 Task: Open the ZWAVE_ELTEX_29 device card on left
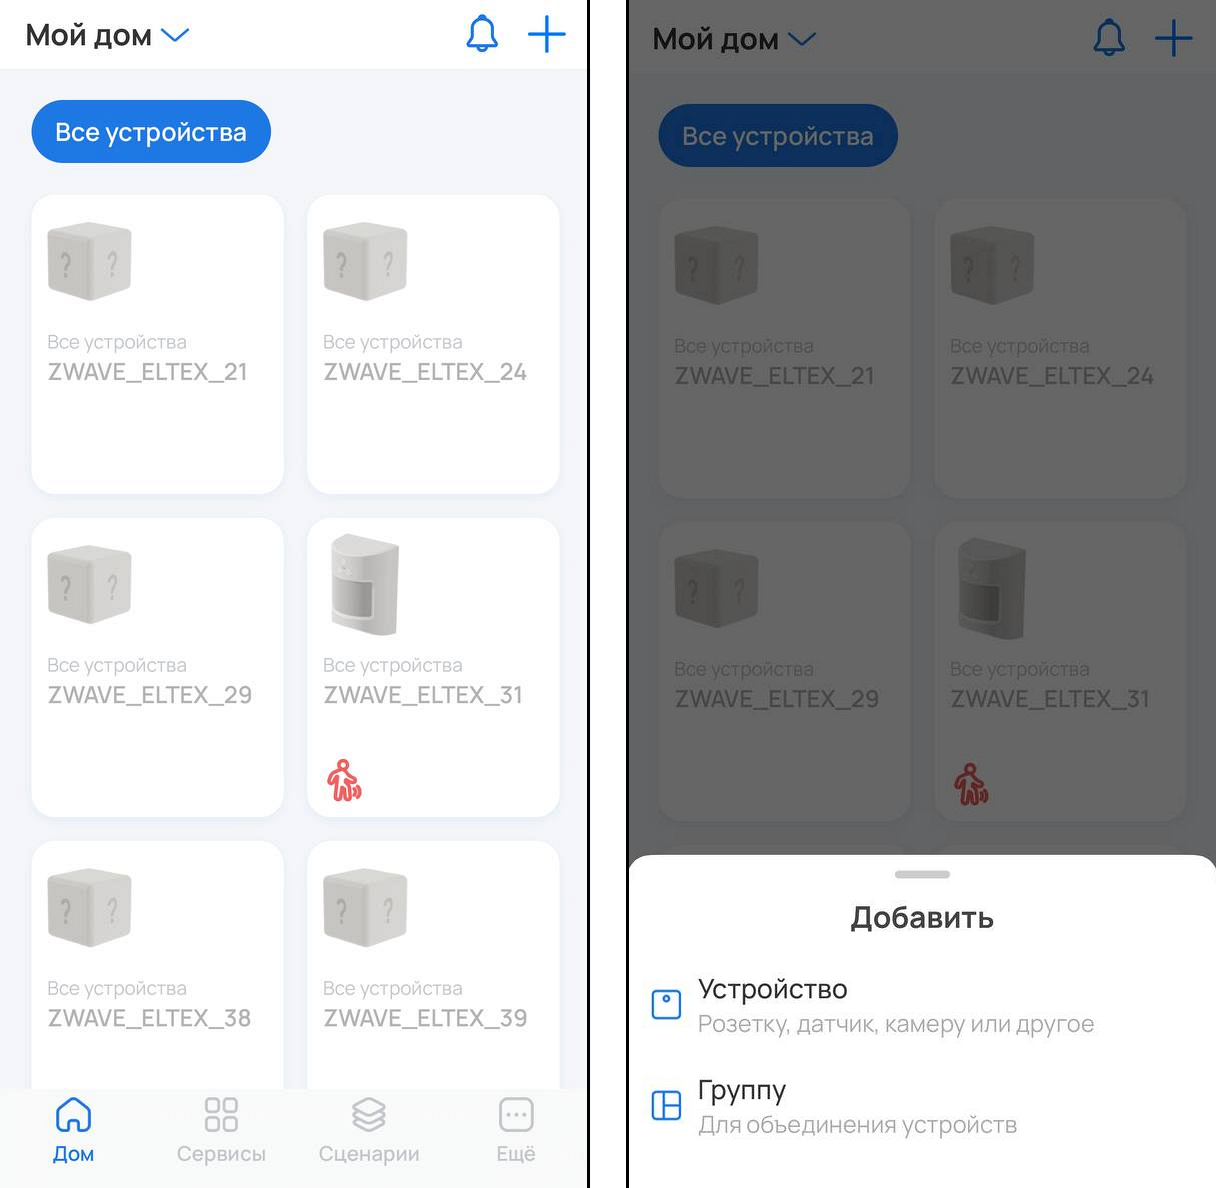coord(158,667)
